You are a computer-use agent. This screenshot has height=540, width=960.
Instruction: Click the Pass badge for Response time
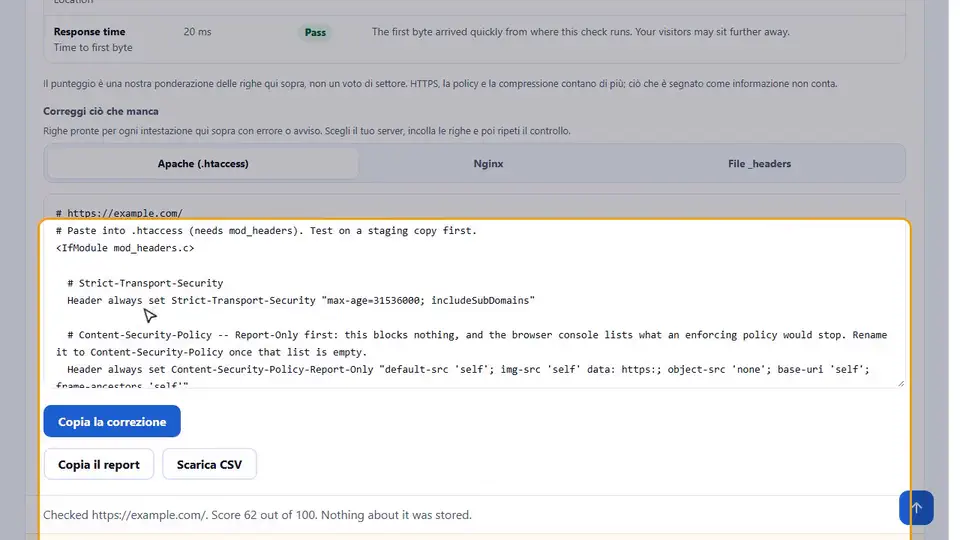(x=315, y=32)
